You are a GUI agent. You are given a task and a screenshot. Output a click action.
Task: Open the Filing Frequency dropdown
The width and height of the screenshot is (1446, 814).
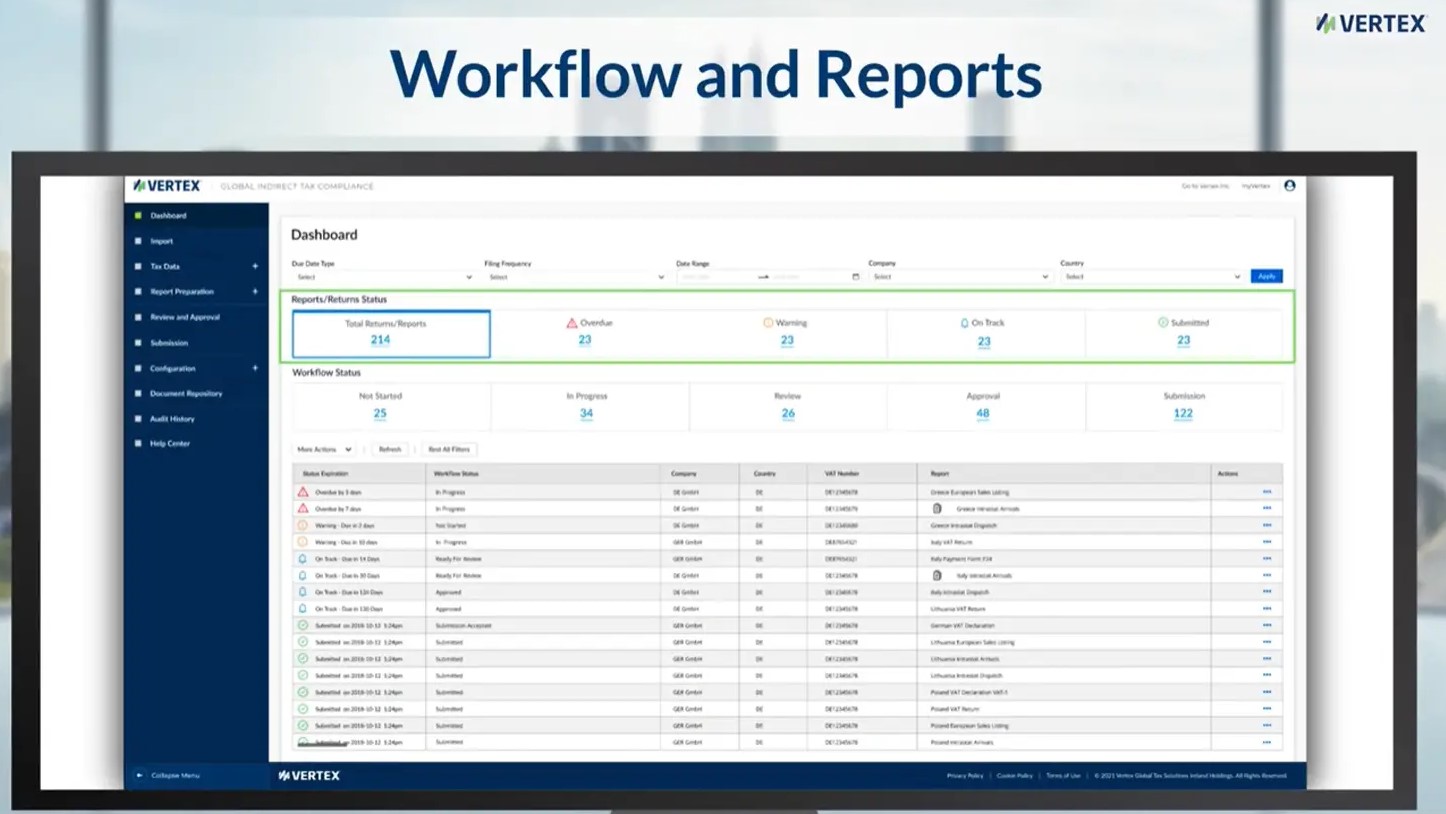(x=578, y=276)
